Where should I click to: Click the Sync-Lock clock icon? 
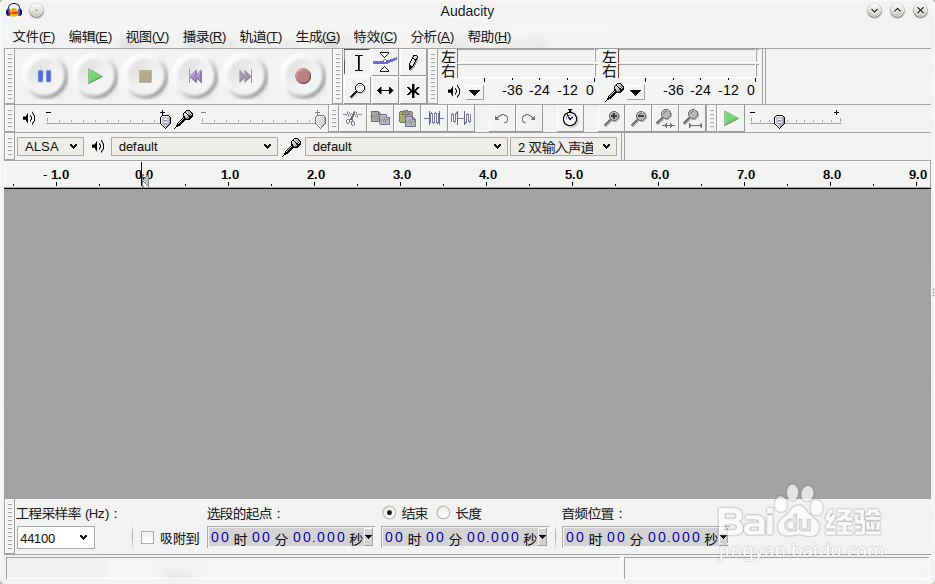coord(570,119)
